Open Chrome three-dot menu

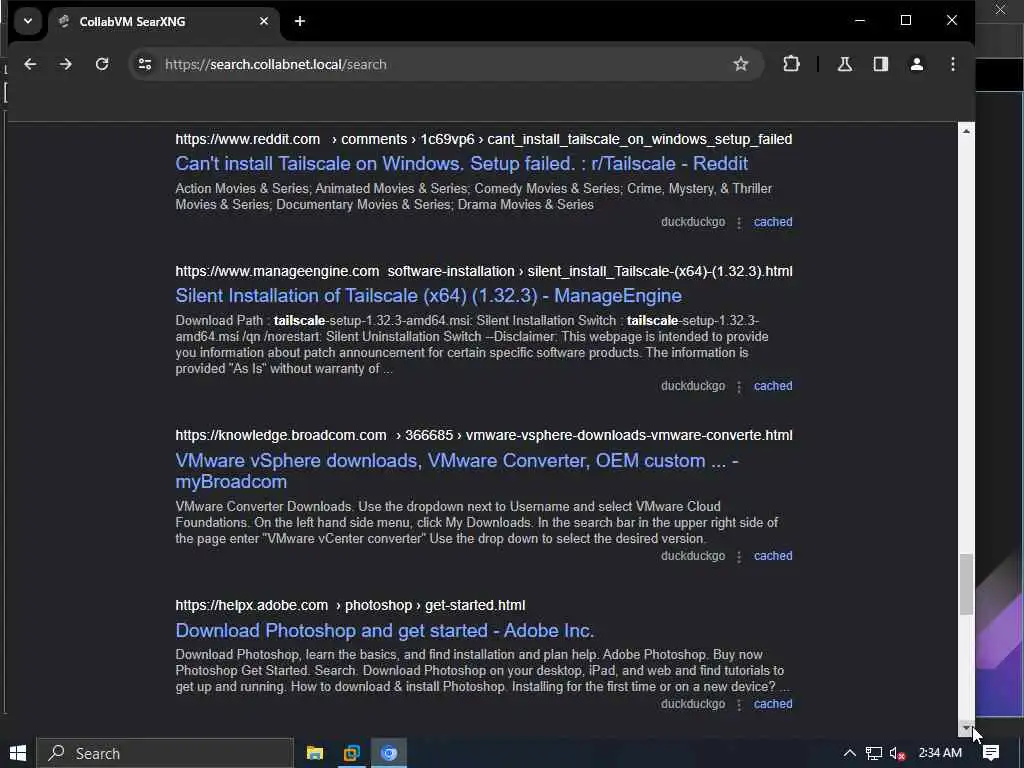[953, 64]
